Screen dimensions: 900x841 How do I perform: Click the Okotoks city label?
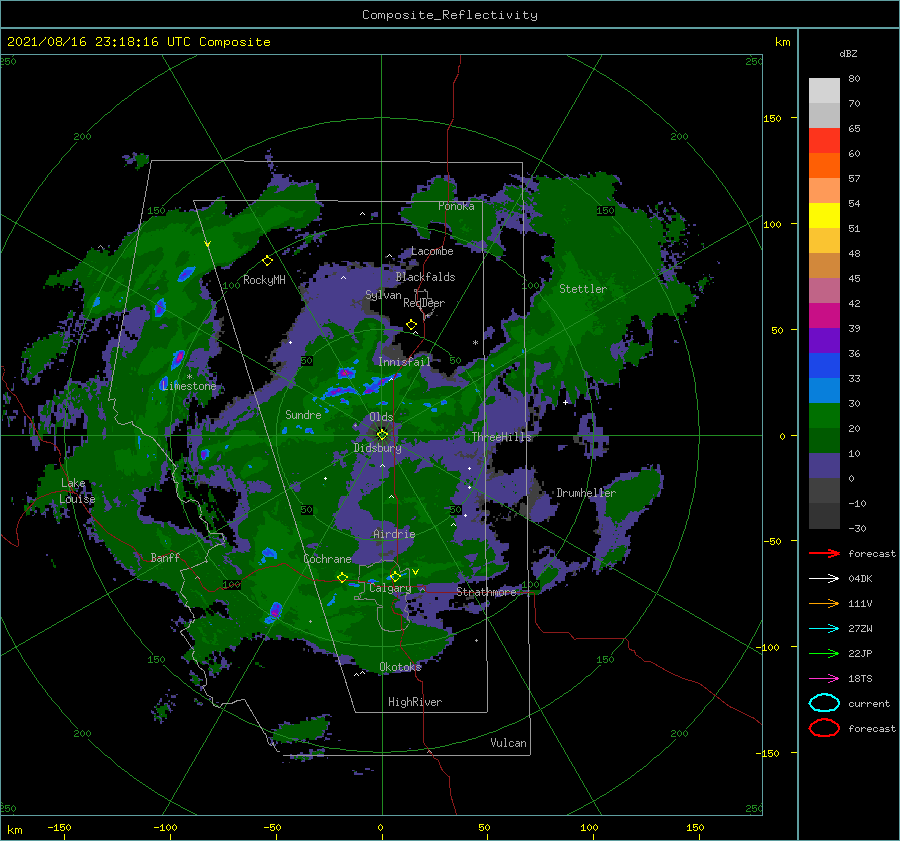pyautogui.click(x=400, y=667)
